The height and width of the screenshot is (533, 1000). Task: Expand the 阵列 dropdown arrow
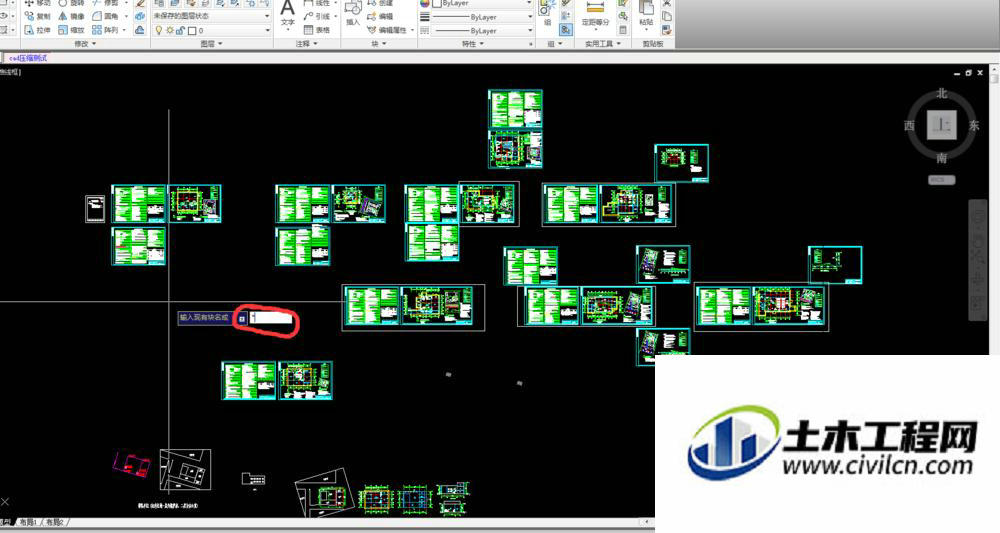[x=124, y=30]
